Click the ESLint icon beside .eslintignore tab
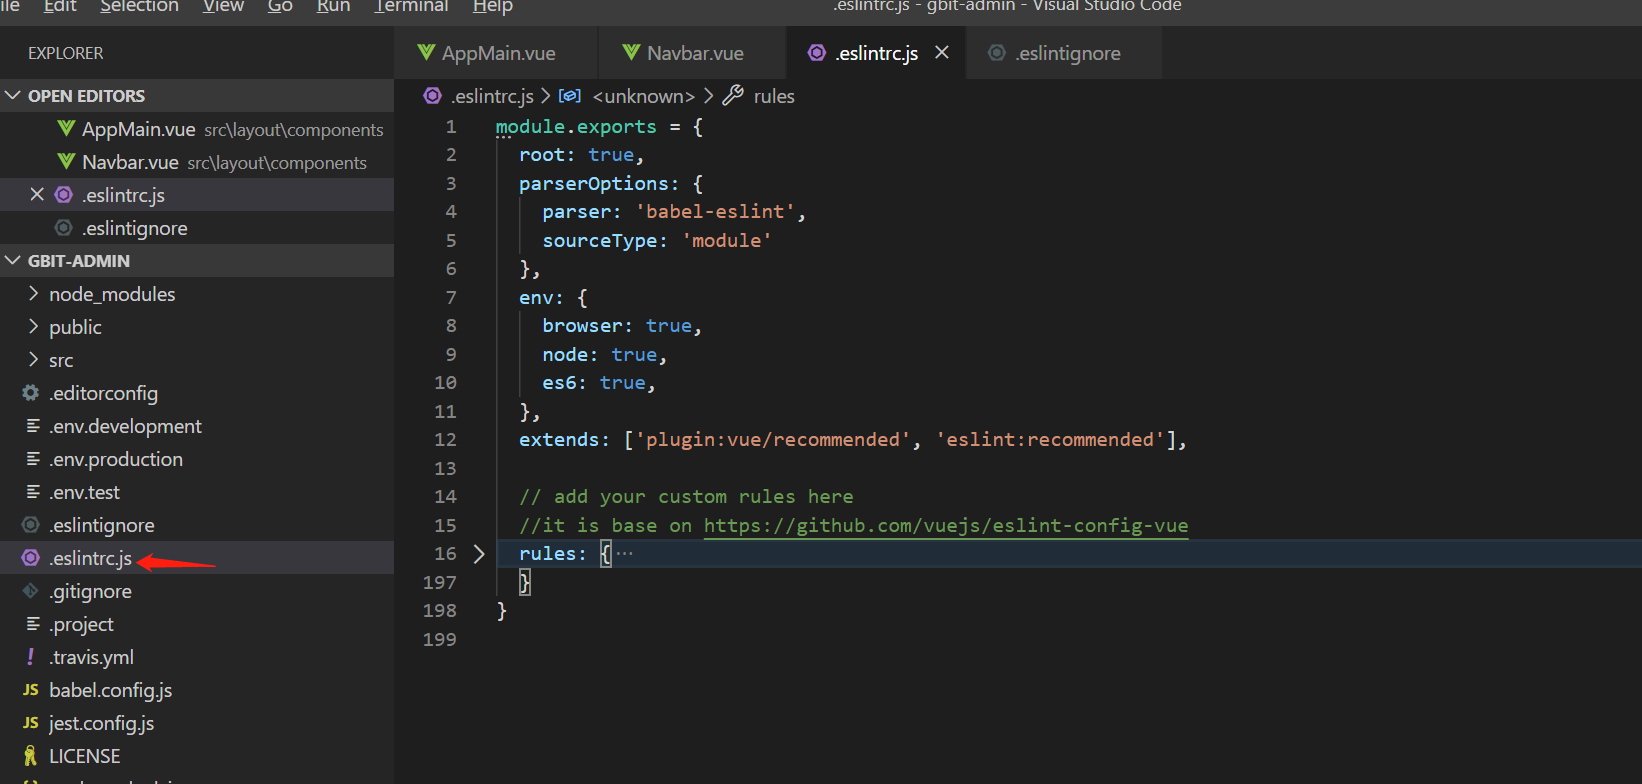 pyautogui.click(x=996, y=53)
